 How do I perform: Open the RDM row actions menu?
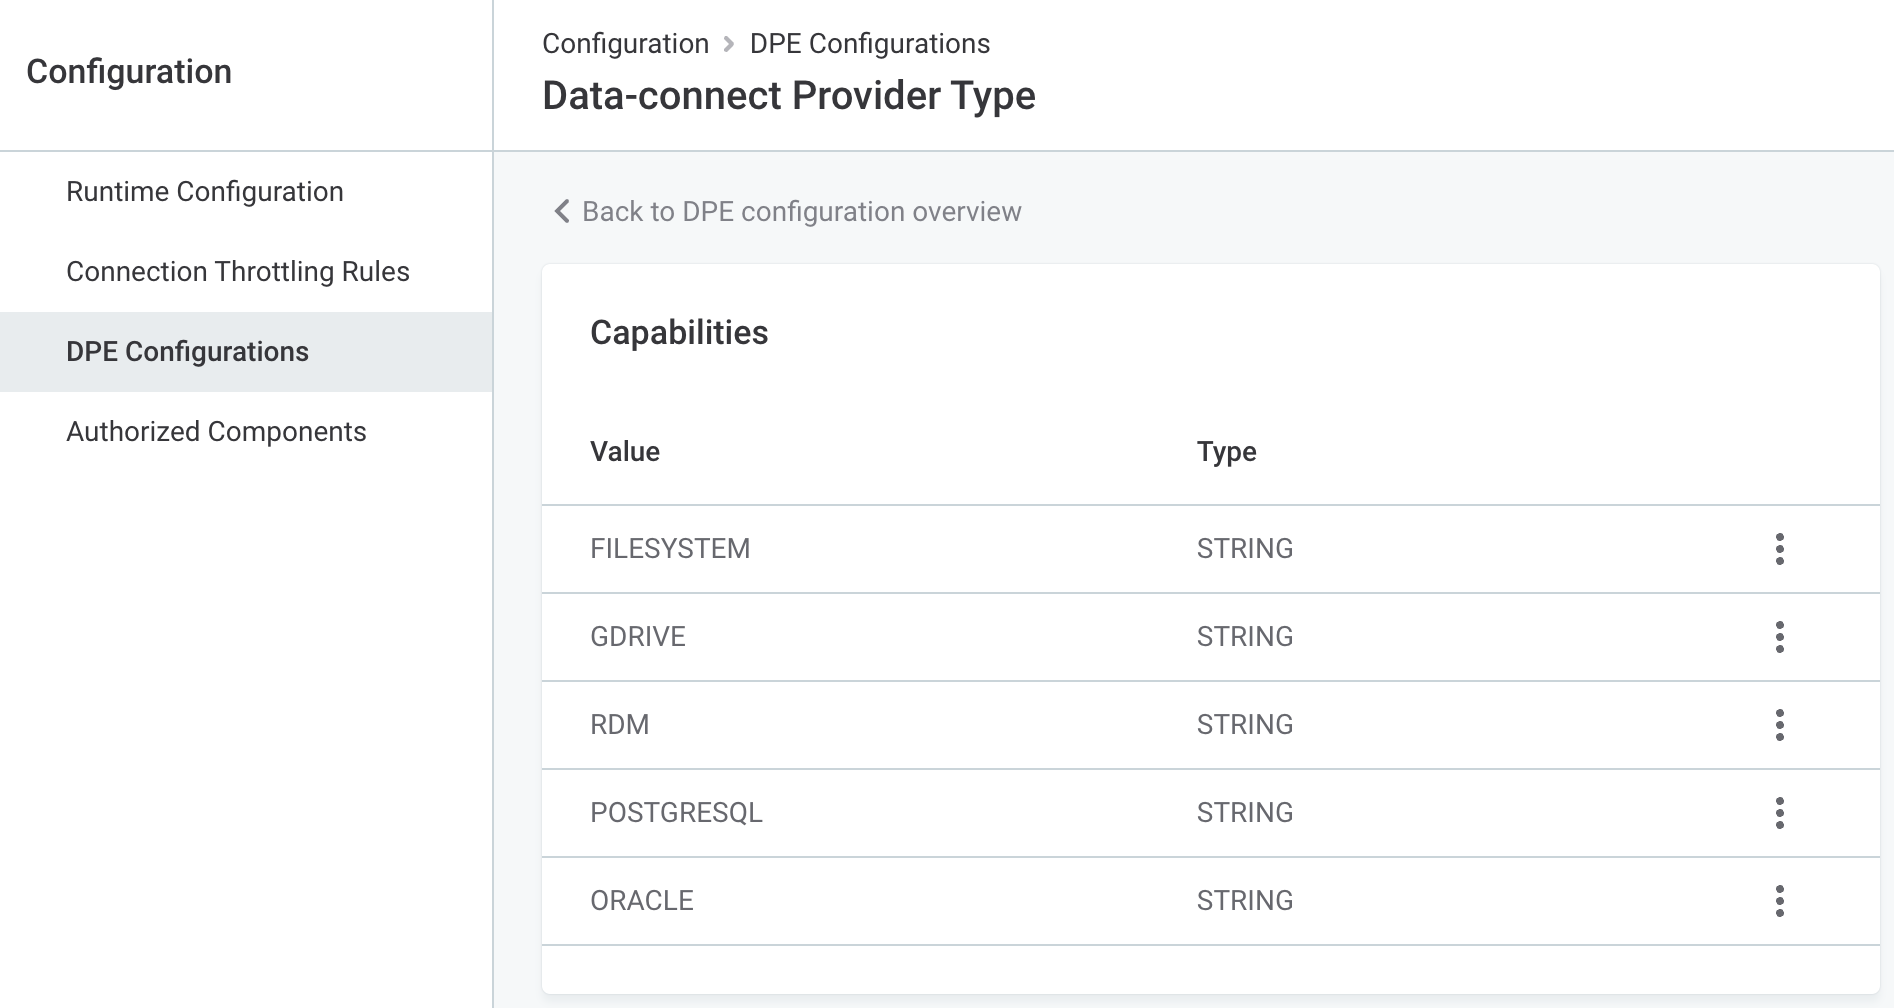(x=1779, y=725)
